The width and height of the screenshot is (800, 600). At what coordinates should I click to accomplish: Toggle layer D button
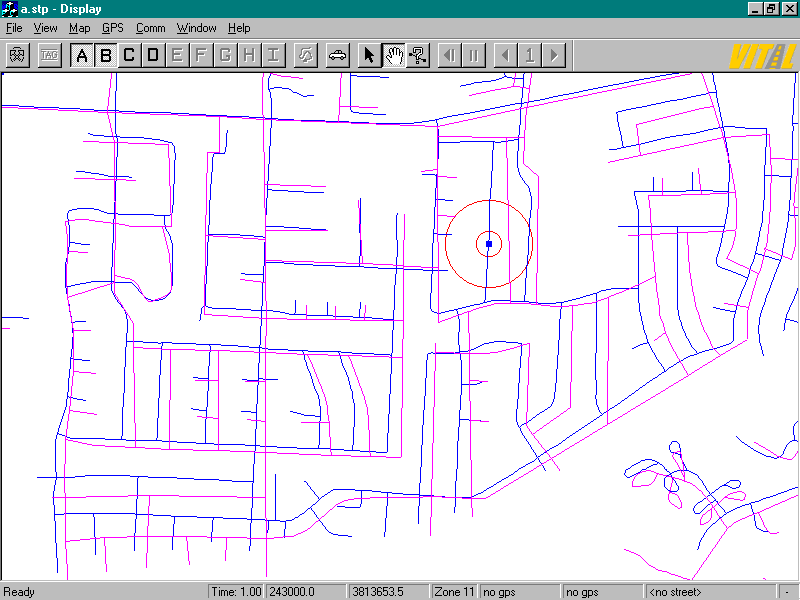click(x=153, y=55)
